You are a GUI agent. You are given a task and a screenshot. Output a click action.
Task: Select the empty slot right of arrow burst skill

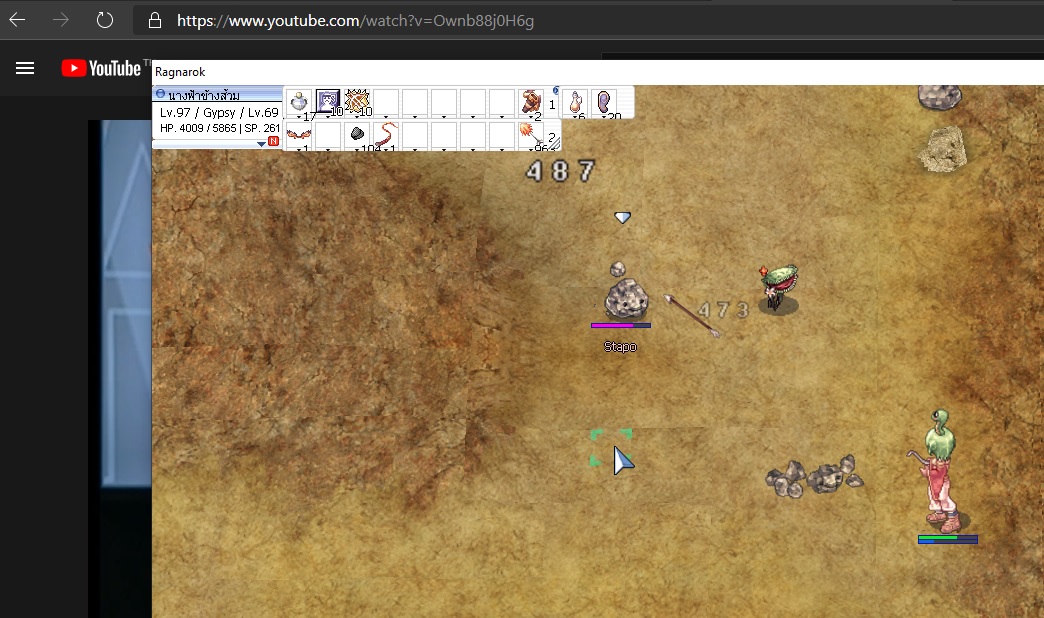click(x=386, y=103)
